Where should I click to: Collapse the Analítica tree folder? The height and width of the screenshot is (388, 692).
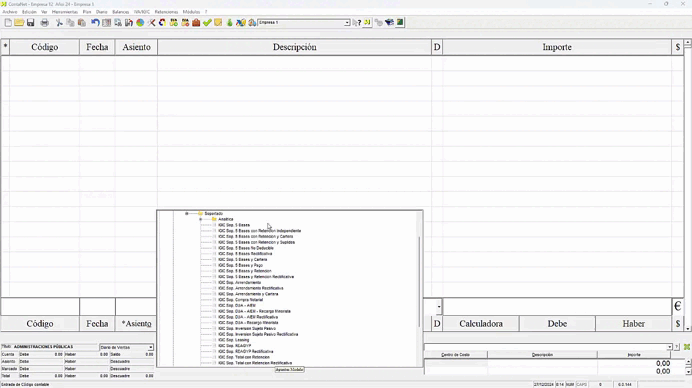200,219
